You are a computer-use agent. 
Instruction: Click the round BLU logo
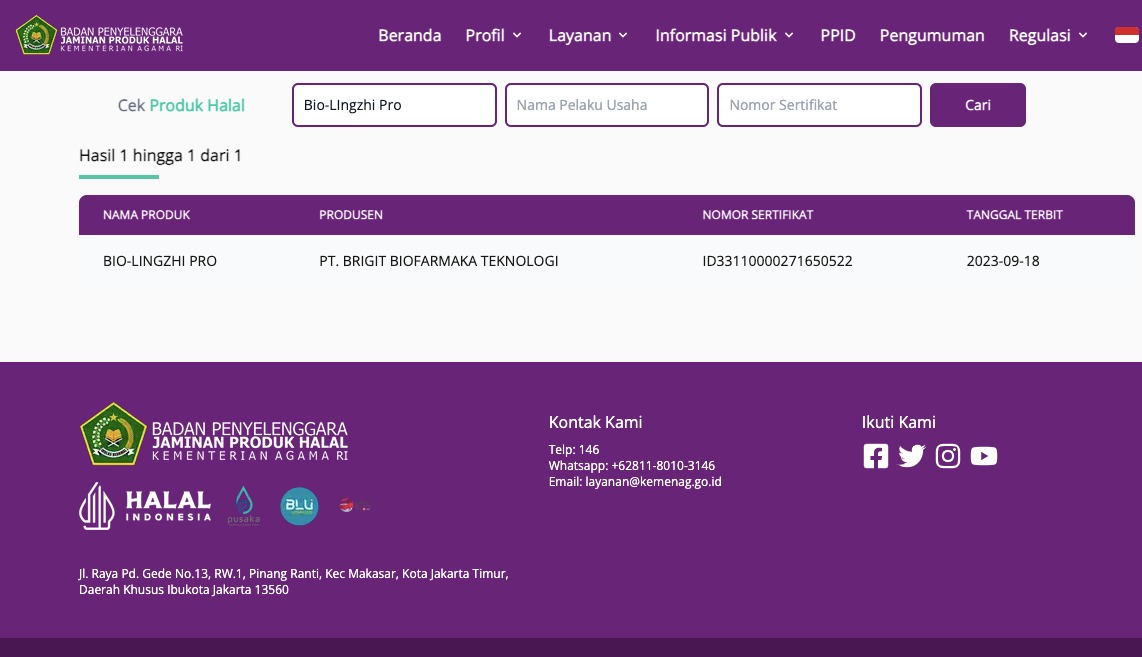pyautogui.click(x=299, y=506)
